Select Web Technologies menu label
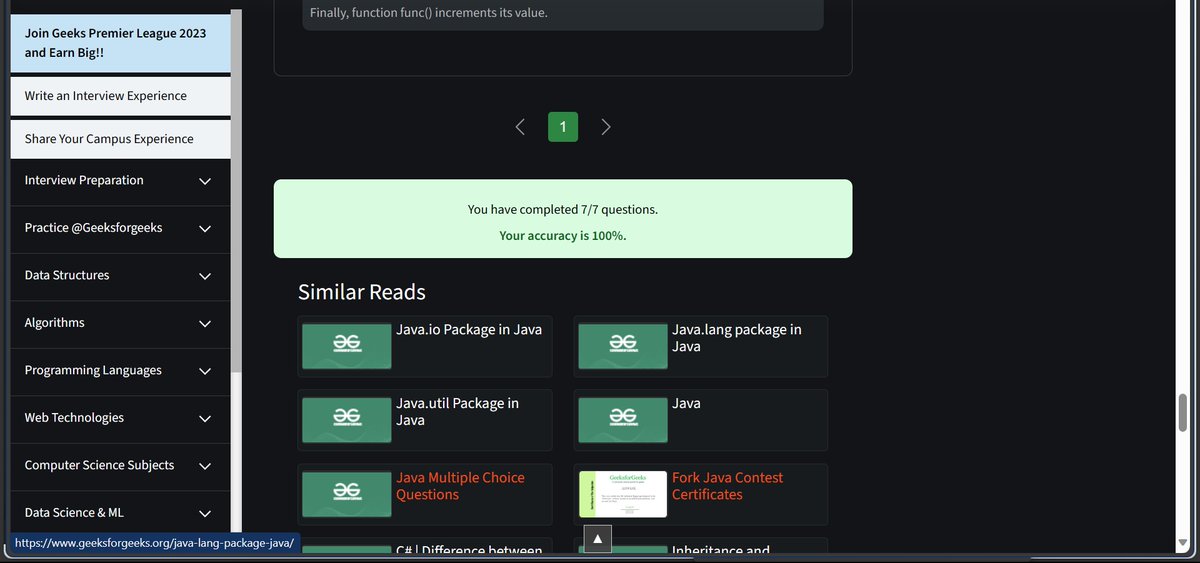The width and height of the screenshot is (1200, 563). [x=74, y=418]
